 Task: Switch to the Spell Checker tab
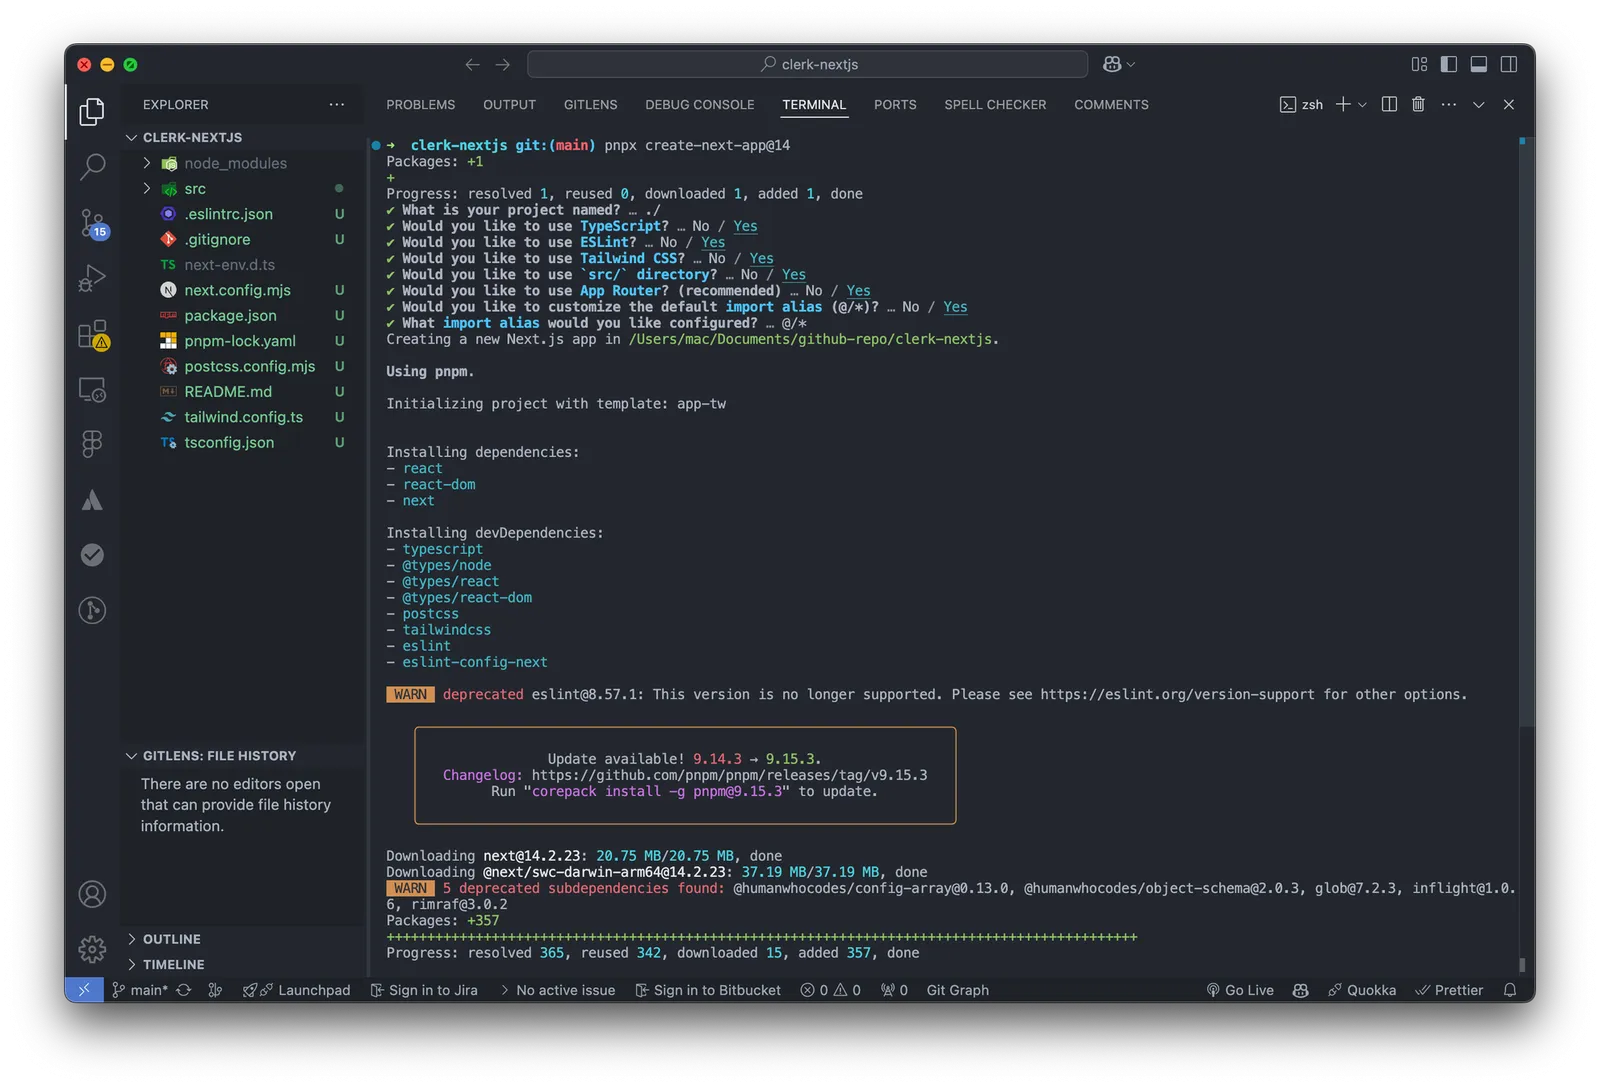tap(995, 104)
